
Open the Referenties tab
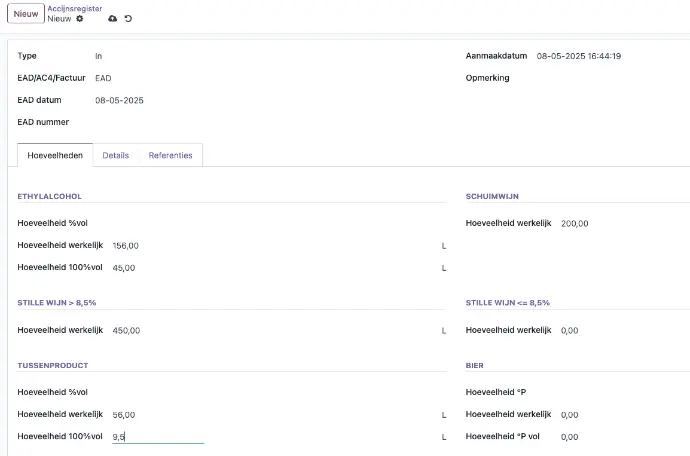[x=170, y=155]
